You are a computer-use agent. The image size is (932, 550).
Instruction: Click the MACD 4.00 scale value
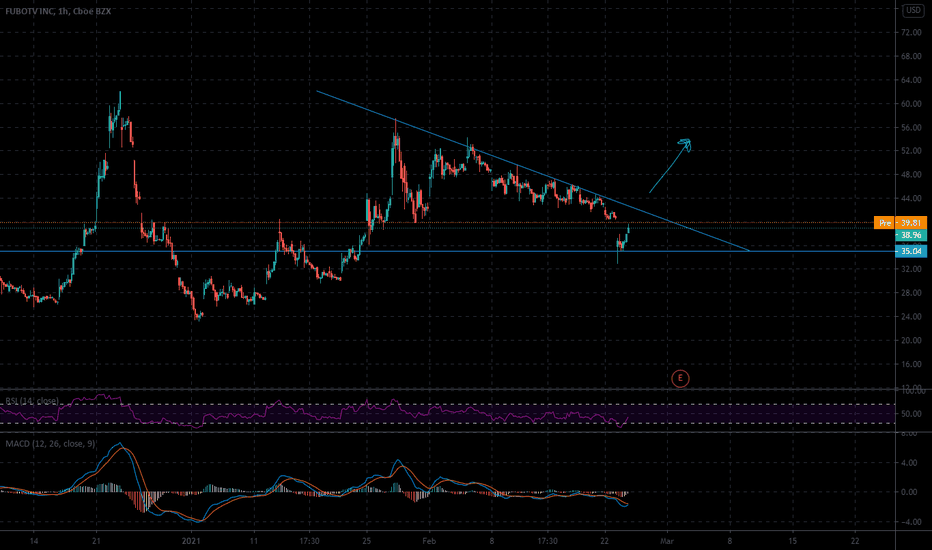(x=911, y=463)
